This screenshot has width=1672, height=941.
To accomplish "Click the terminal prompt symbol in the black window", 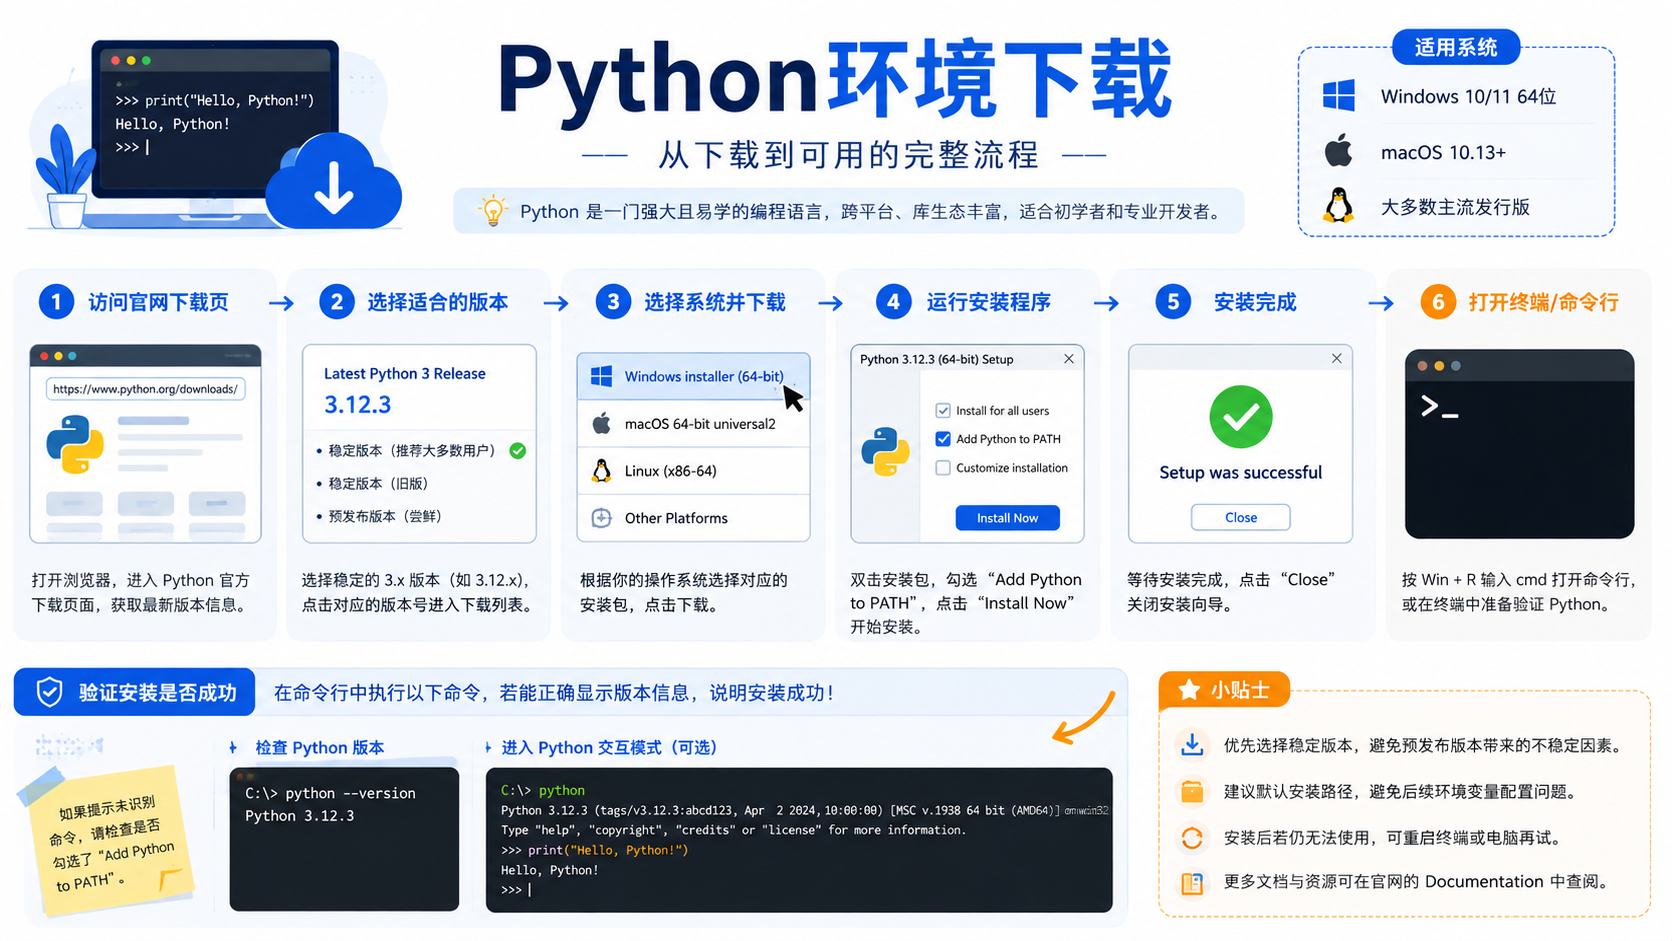I will [x=1439, y=406].
